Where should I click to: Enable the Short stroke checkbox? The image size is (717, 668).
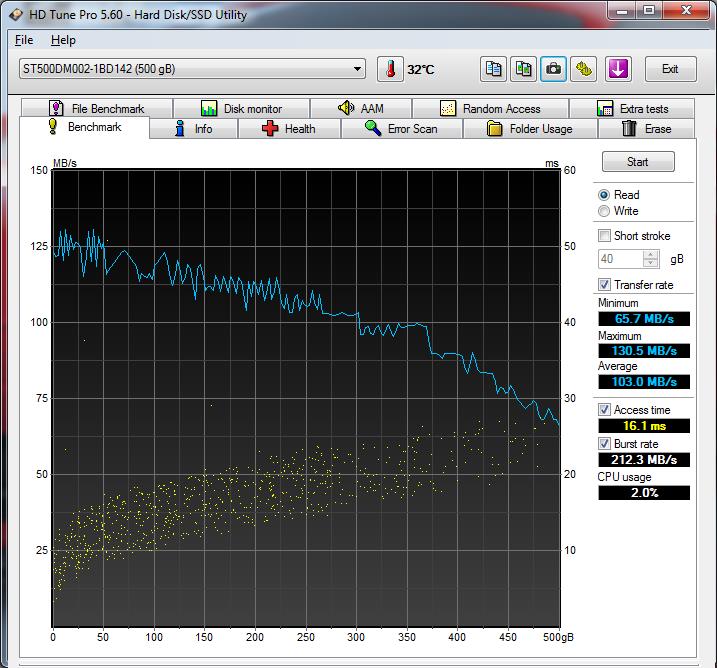pos(604,236)
